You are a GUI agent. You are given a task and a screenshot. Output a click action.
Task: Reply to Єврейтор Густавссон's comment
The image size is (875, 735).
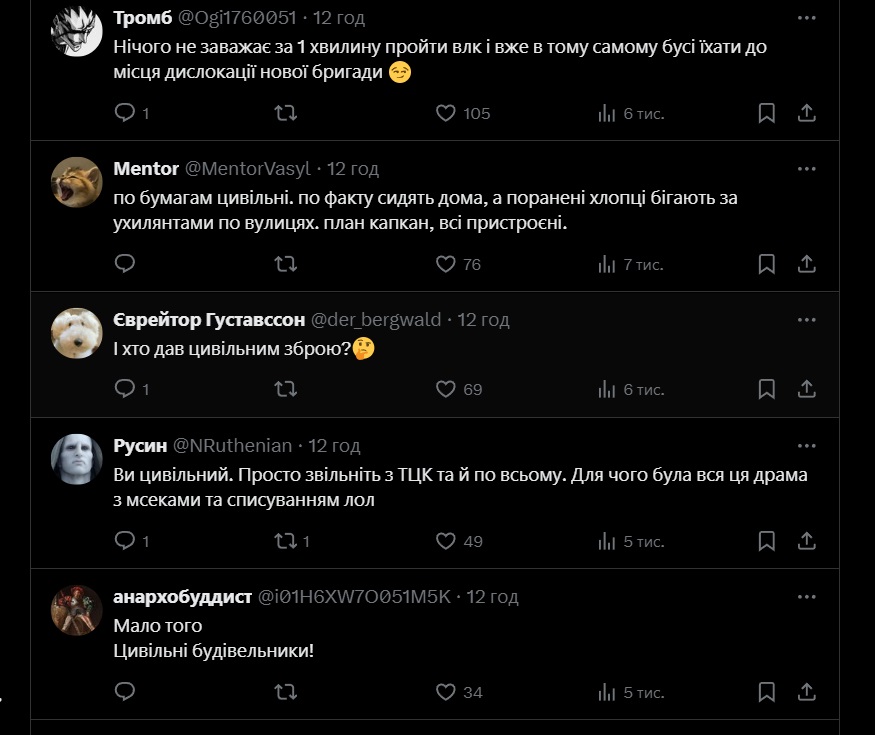(x=125, y=389)
